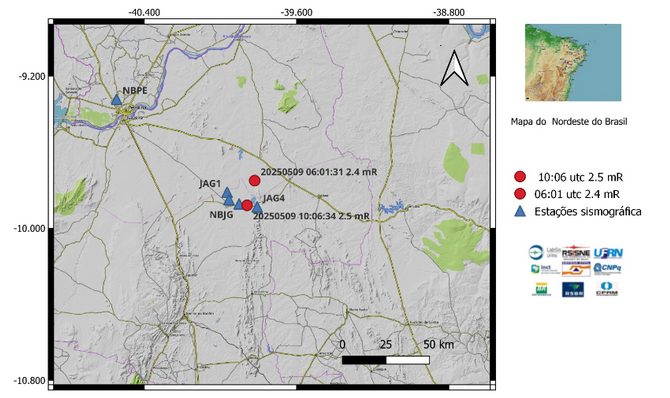The image size is (670, 398).
Task: Click the RSBR logo
Action: click(x=573, y=289)
